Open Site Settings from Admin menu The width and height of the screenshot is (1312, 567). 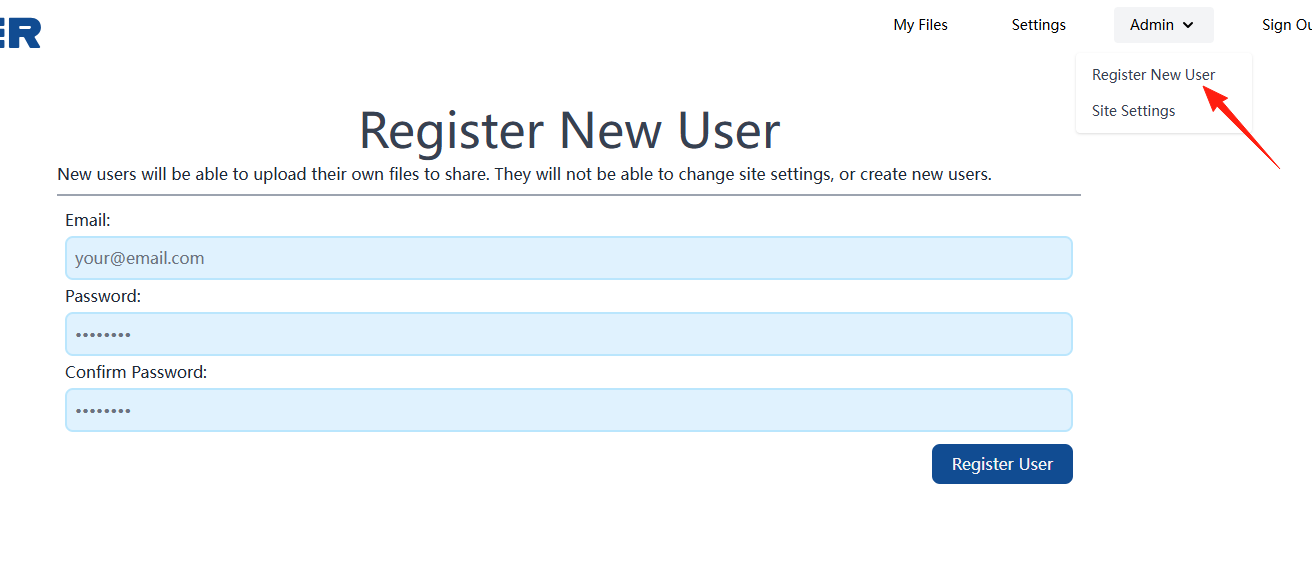[x=1133, y=111]
